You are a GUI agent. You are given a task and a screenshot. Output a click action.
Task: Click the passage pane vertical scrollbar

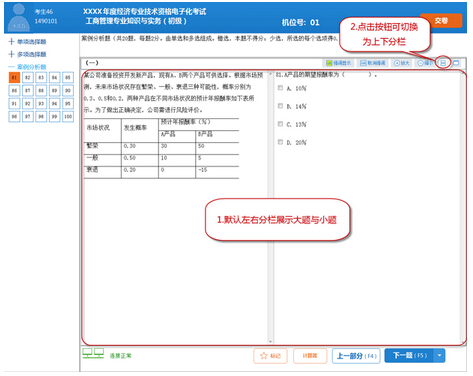tap(270, 208)
